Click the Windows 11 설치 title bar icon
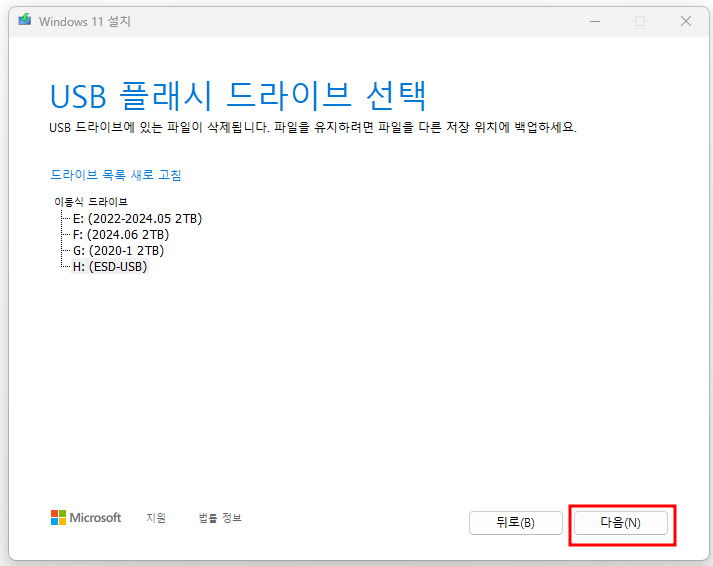Image resolution: width=713 pixels, height=566 pixels. 25,20
